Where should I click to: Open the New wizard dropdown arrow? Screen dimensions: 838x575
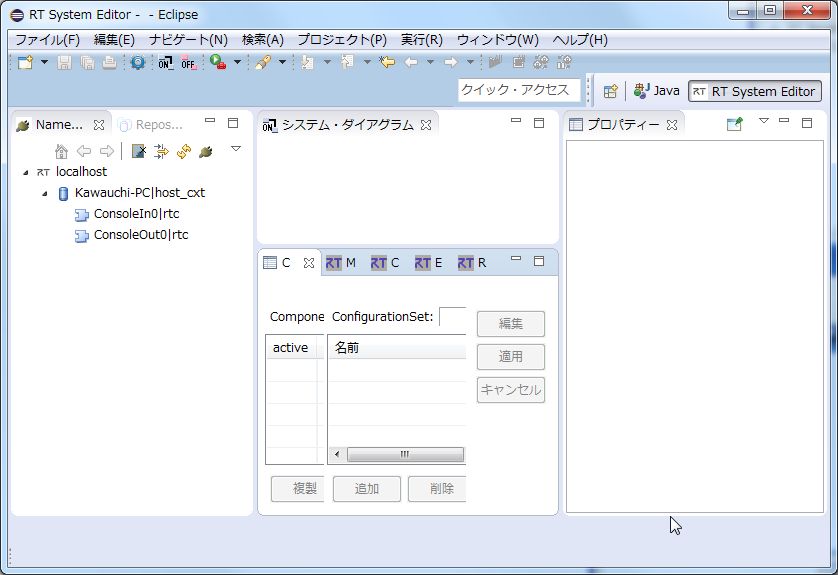pos(44,63)
